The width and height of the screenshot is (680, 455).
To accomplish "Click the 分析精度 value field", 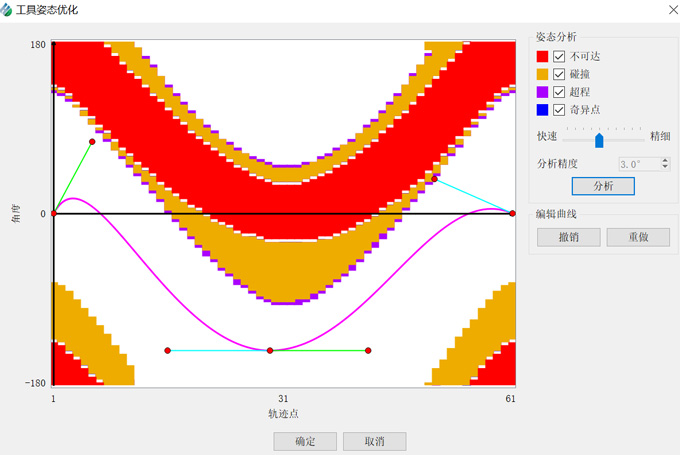I will click(x=639, y=164).
